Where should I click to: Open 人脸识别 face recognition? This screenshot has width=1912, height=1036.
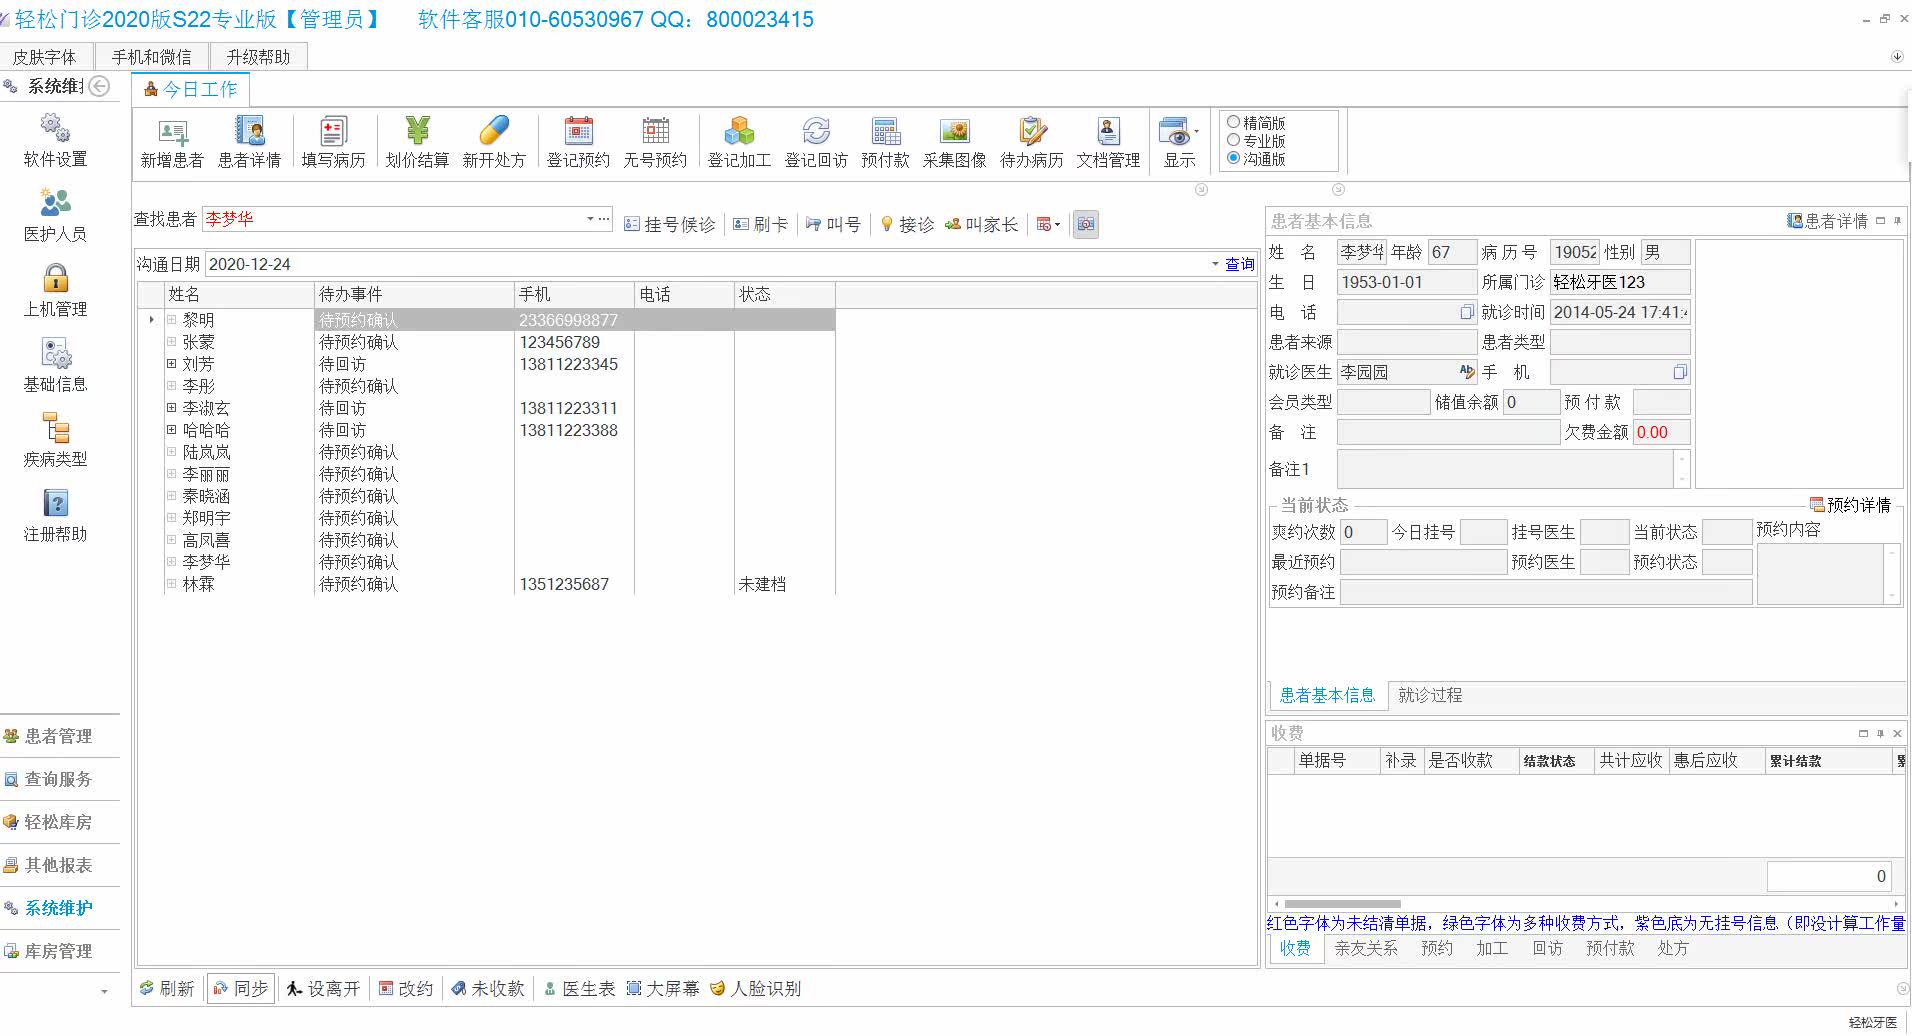click(x=755, y=989)
